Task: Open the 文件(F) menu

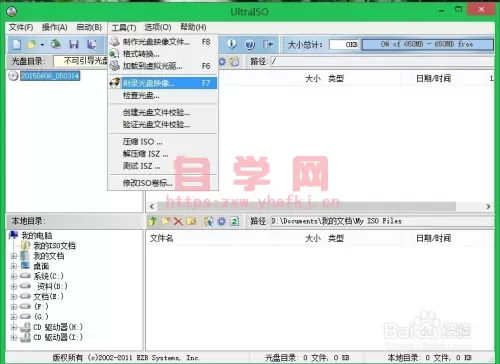Action: (21, 27)
